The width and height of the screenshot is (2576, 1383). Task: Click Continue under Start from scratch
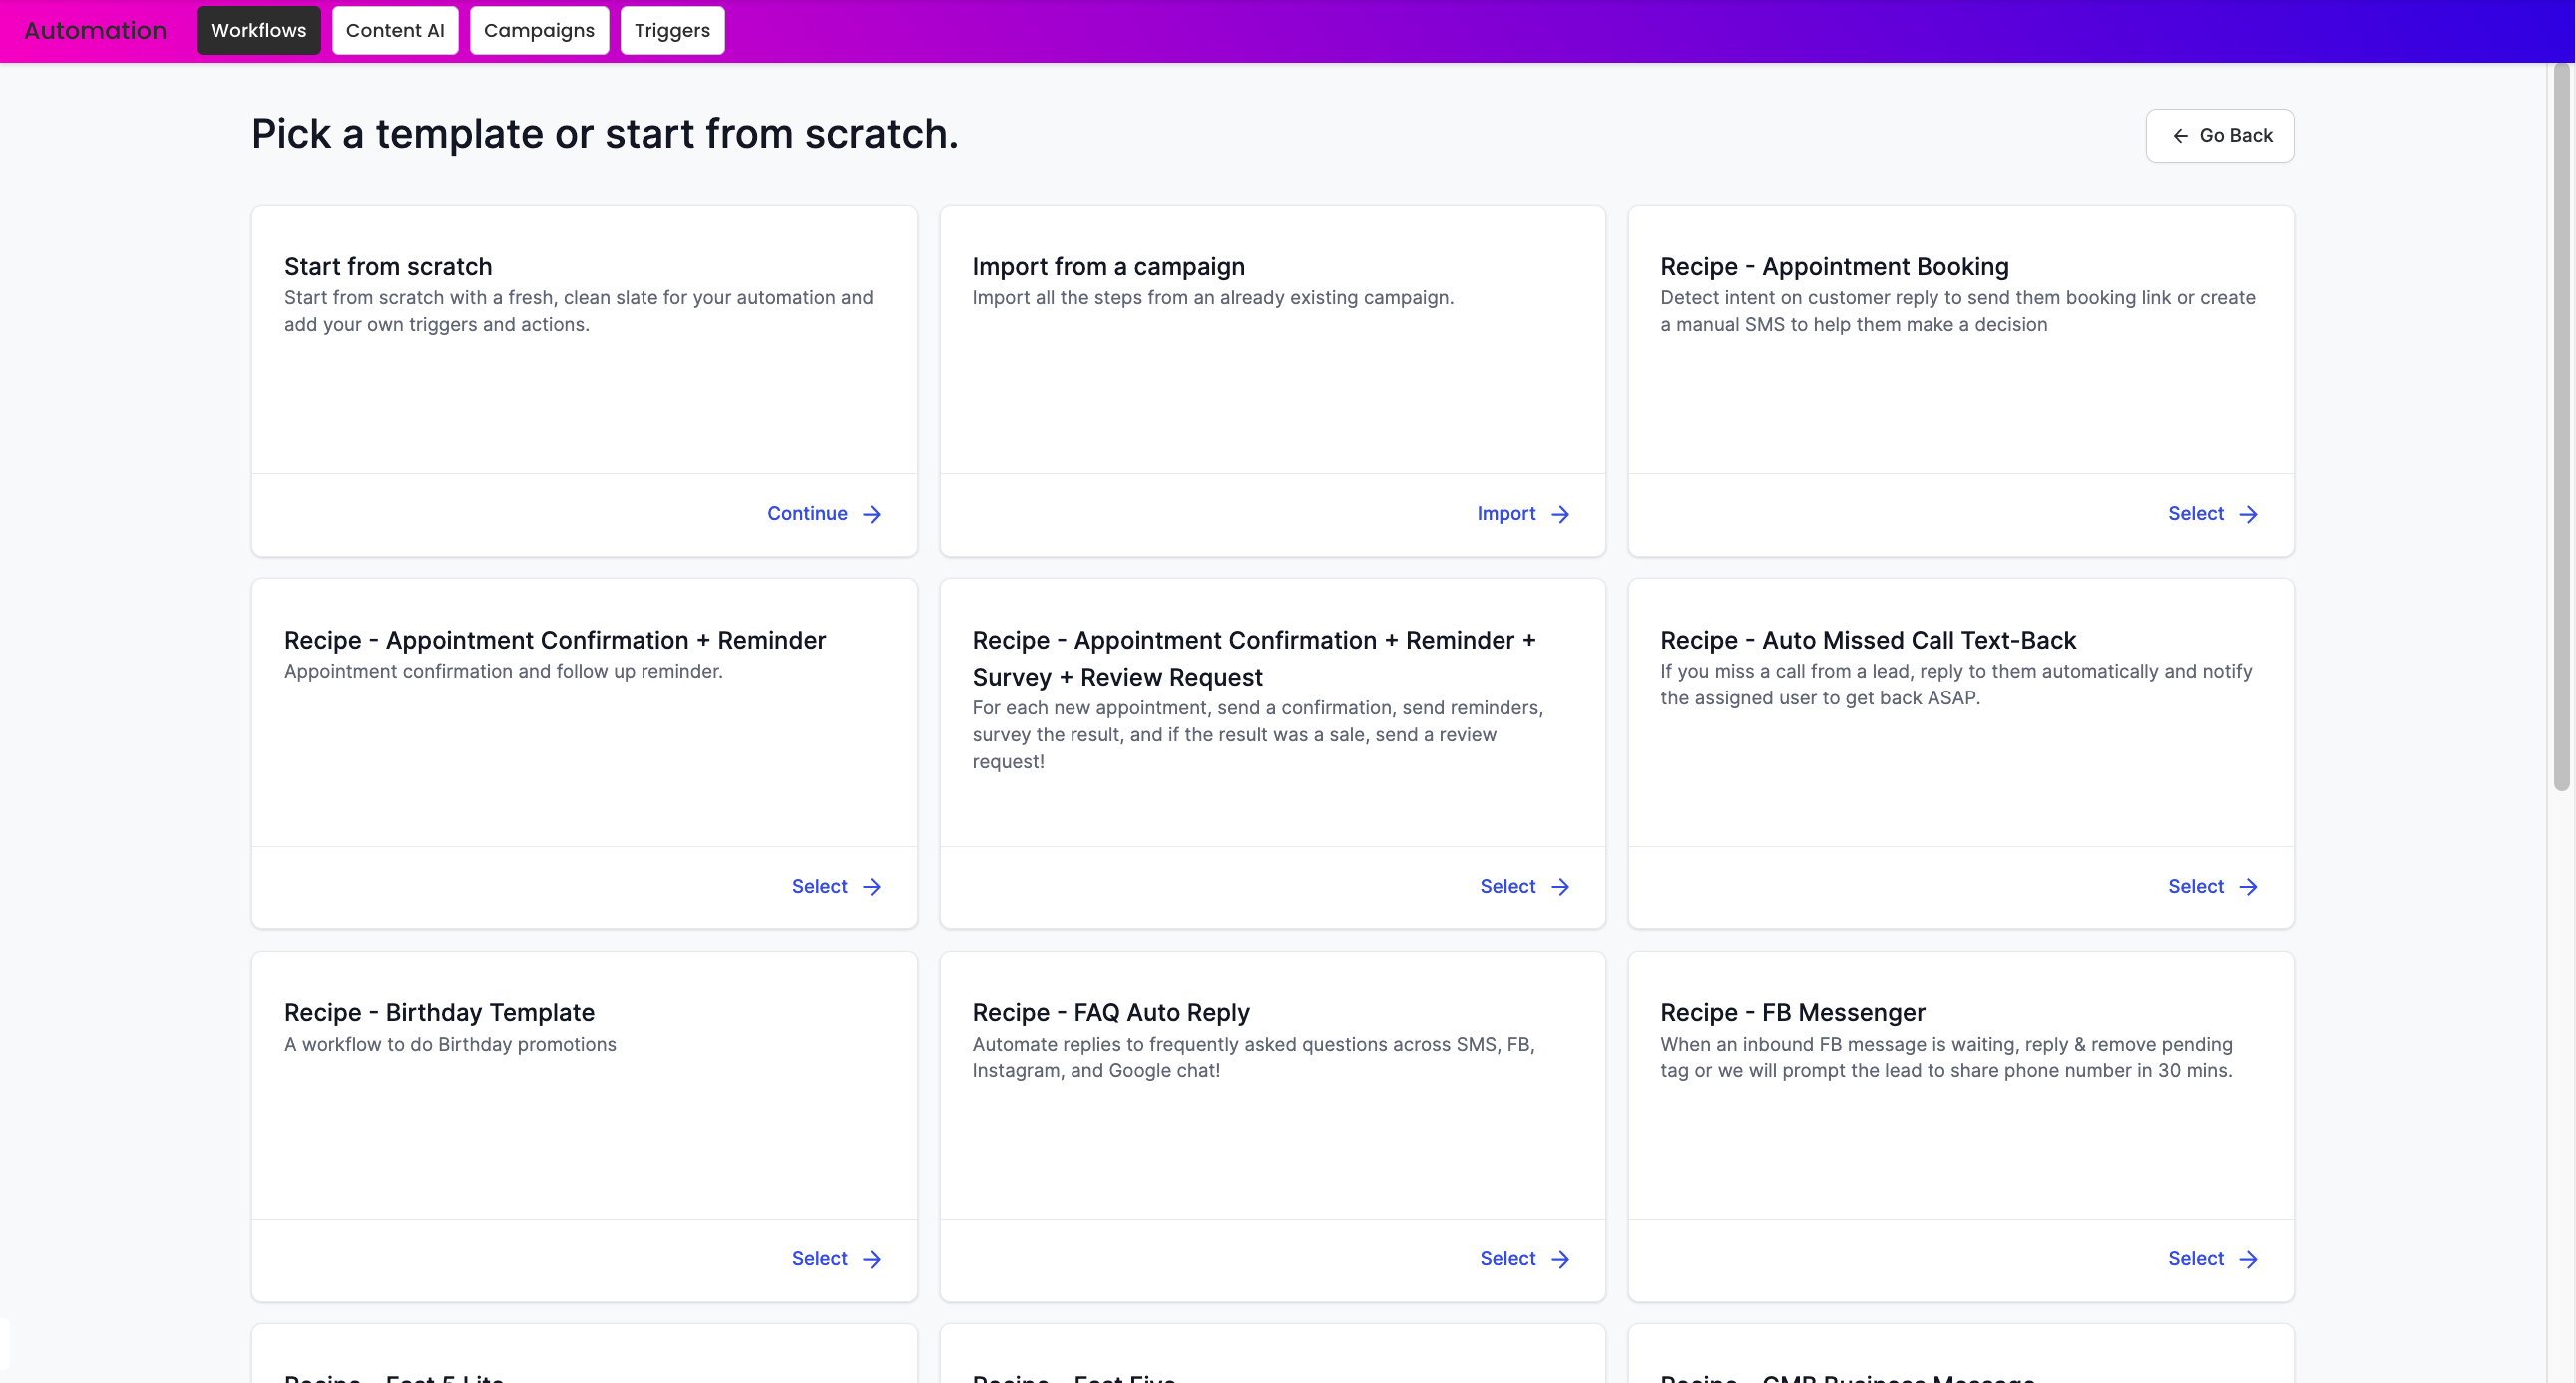[x=807, y=513]
